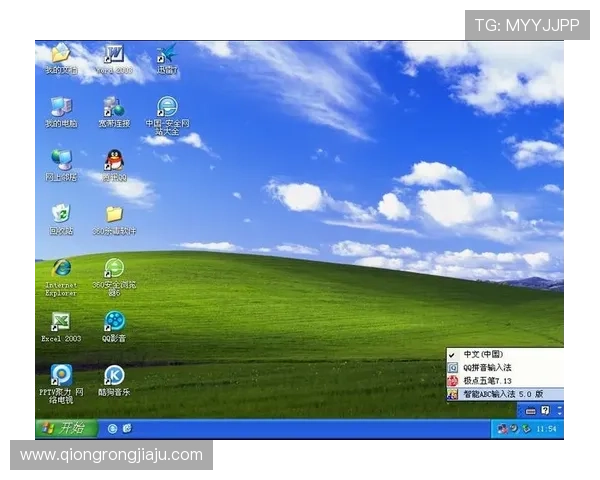
Task: Open the 回收站 recycle bin
Action: tap(61, 219)
